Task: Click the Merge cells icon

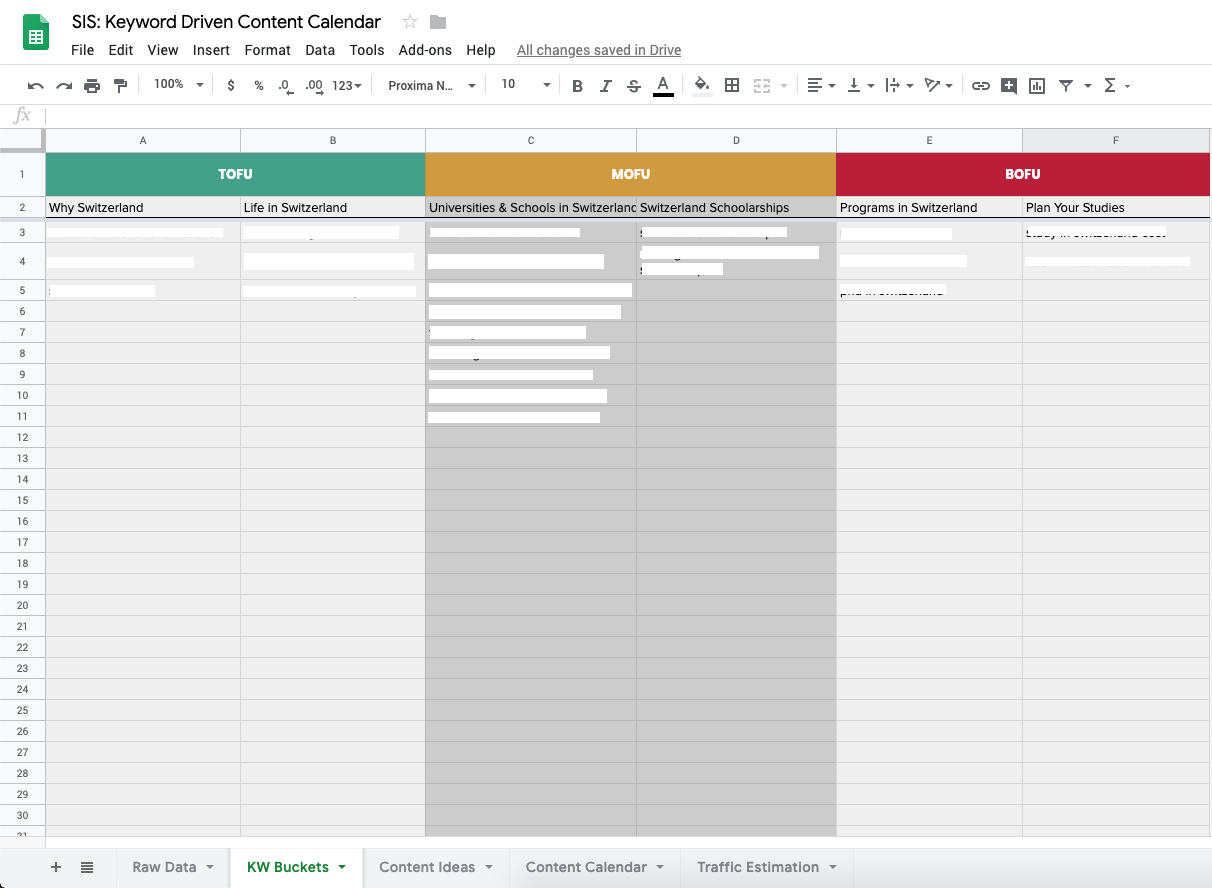Action: coord(762,86)
